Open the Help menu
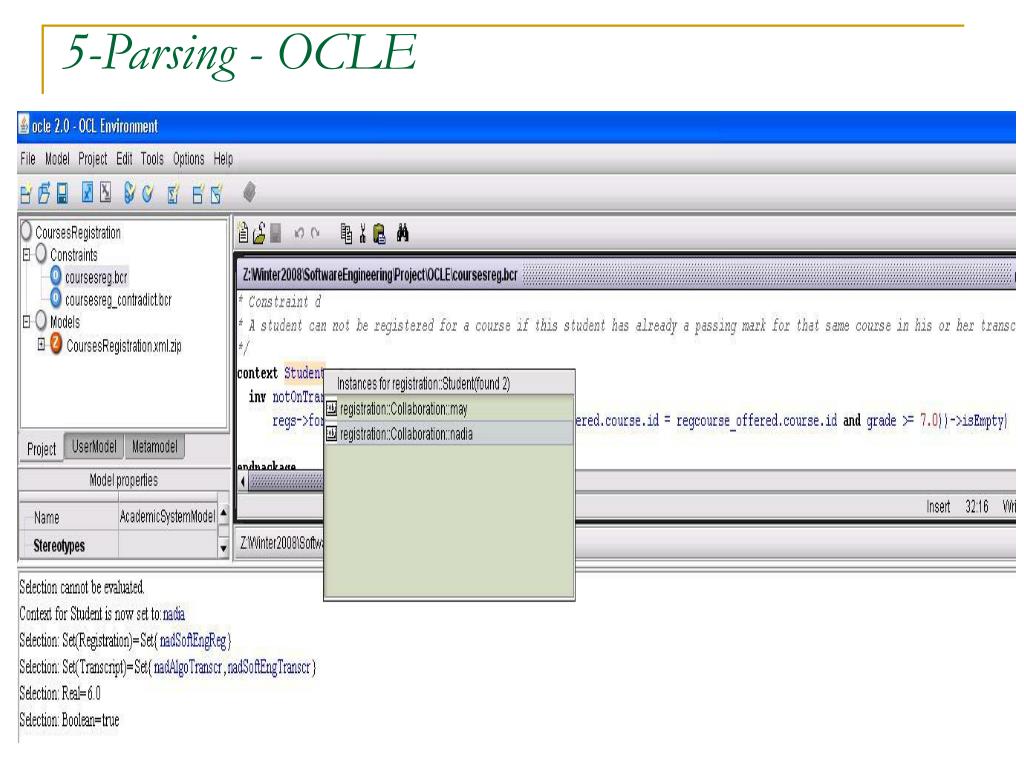This screenshot has height=768, width=1024. click(x=223, y=159)
